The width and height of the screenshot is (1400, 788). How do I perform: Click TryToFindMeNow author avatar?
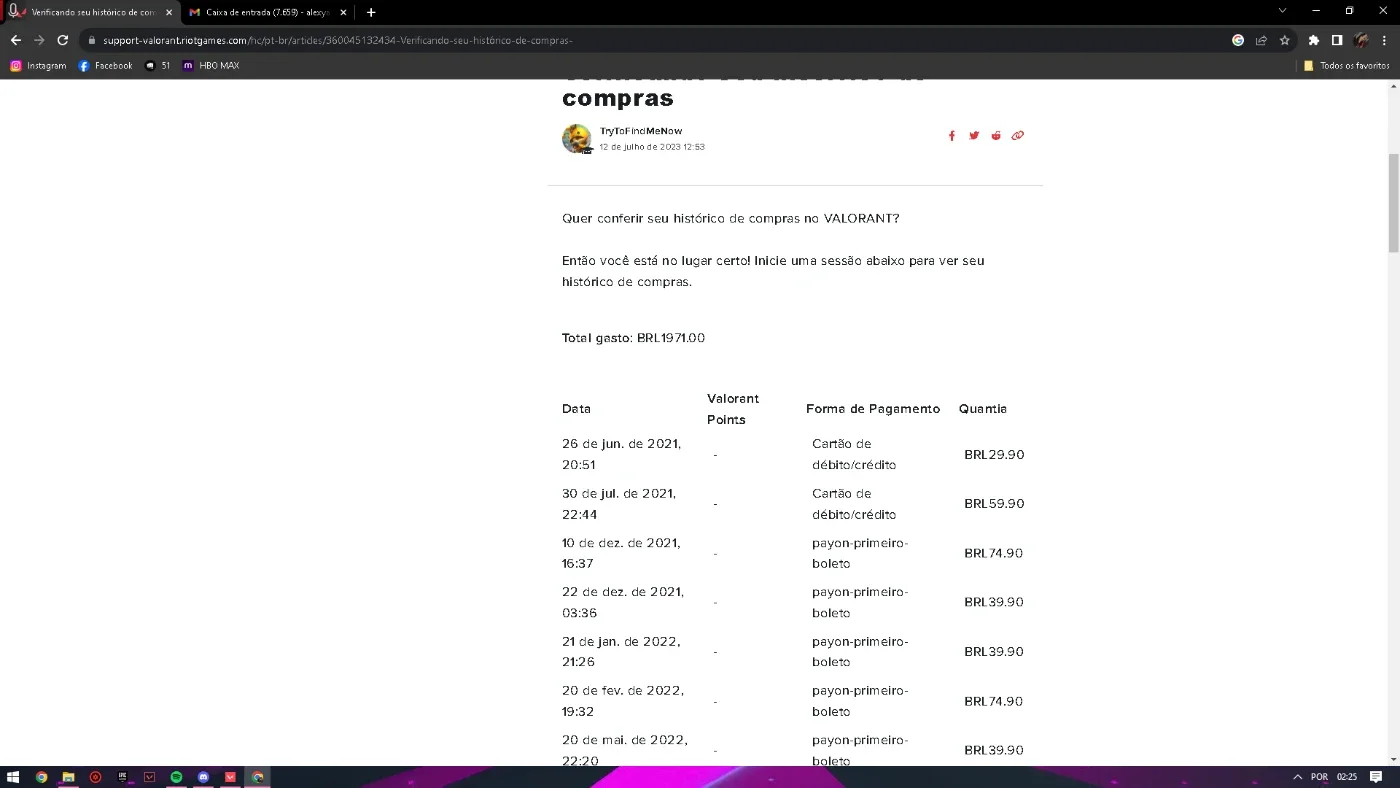pyautogui.click(x=577, y=139)
